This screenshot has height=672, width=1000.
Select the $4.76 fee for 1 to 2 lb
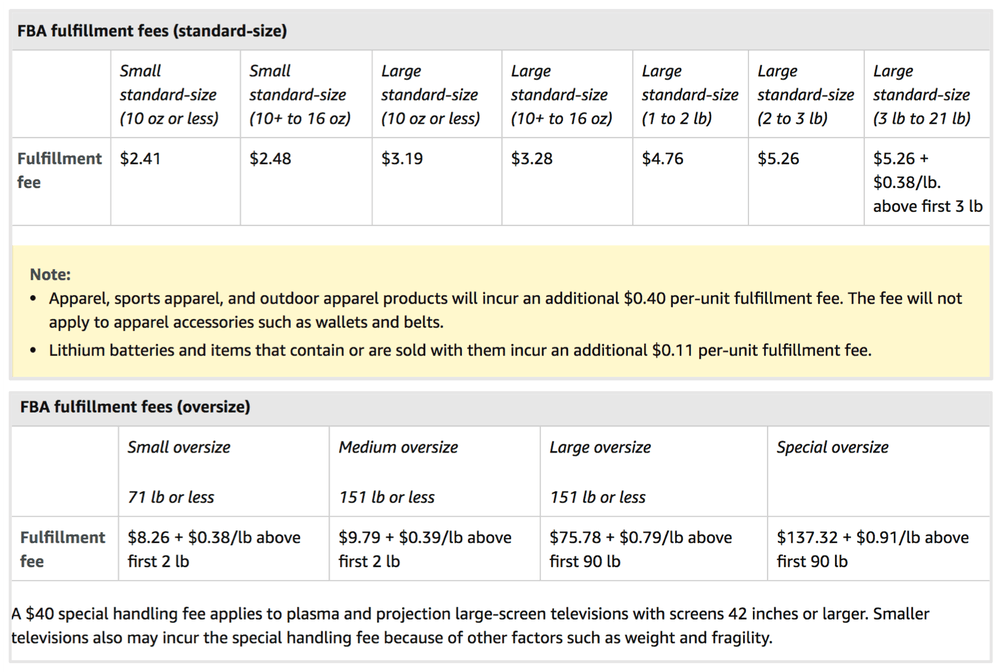pos(662,158)
